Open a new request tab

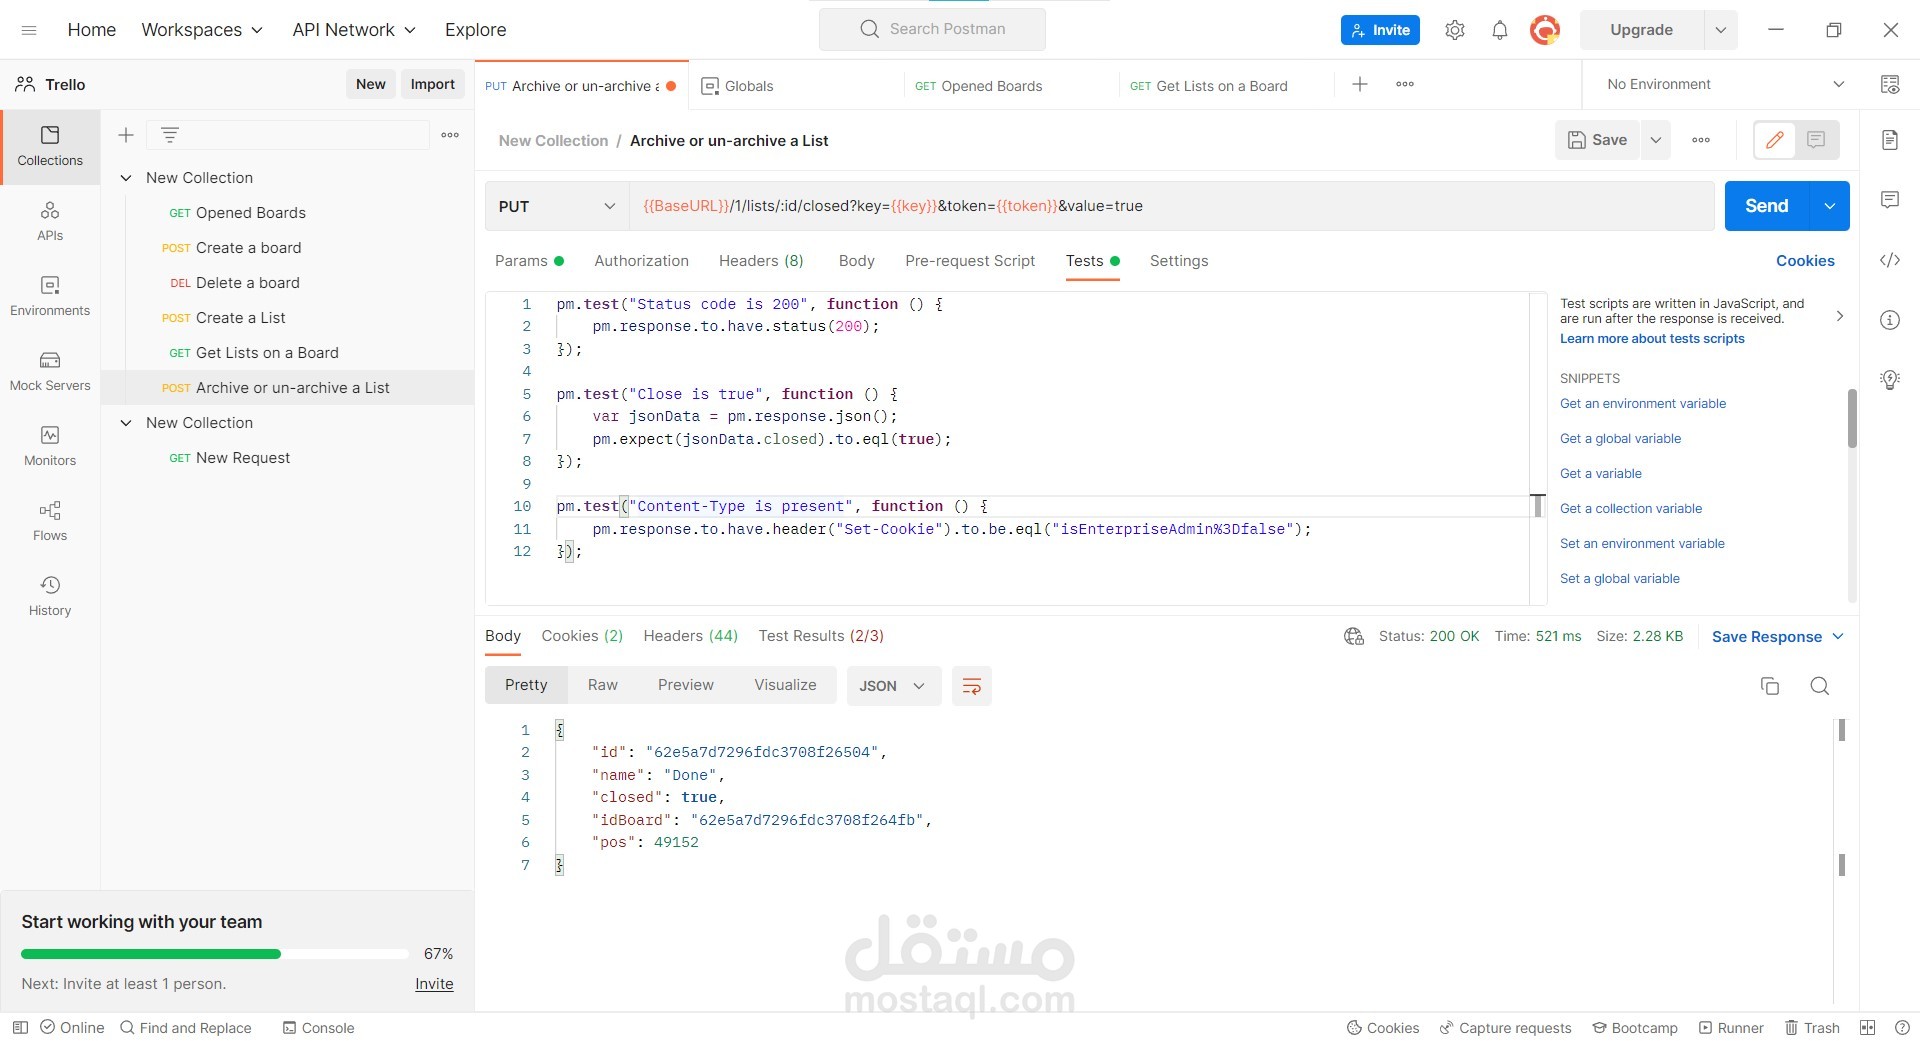1360,85
